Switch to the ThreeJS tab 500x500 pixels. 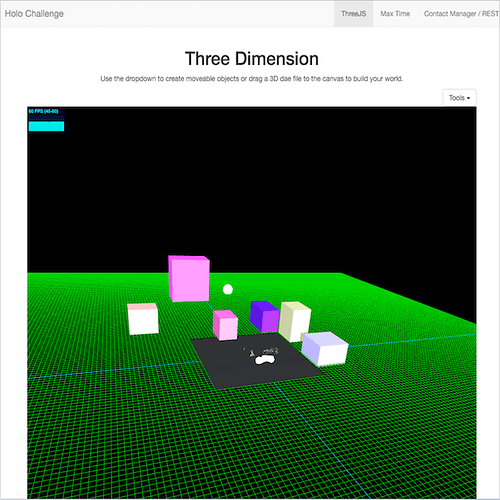point(353,14)
